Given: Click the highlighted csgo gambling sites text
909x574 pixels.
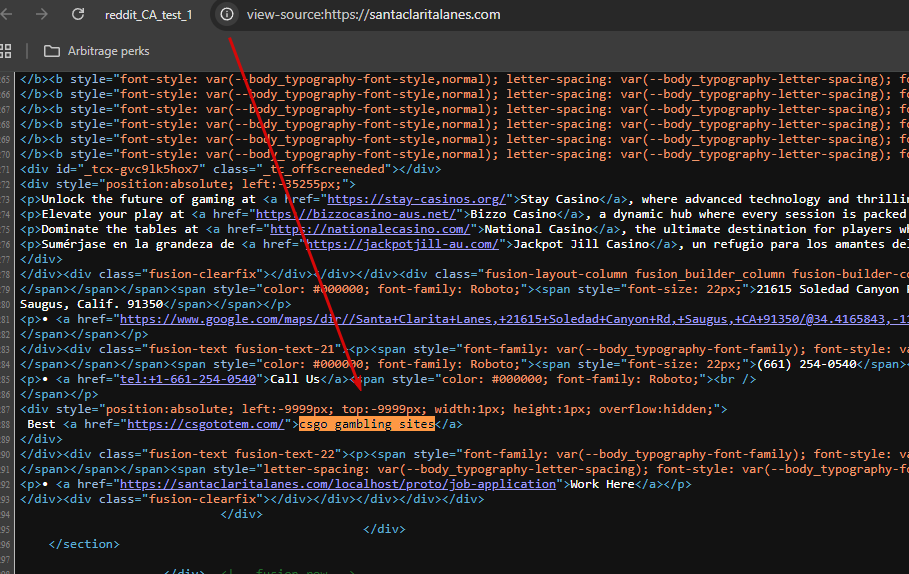Looking at the screenshot, I should 366,424.
